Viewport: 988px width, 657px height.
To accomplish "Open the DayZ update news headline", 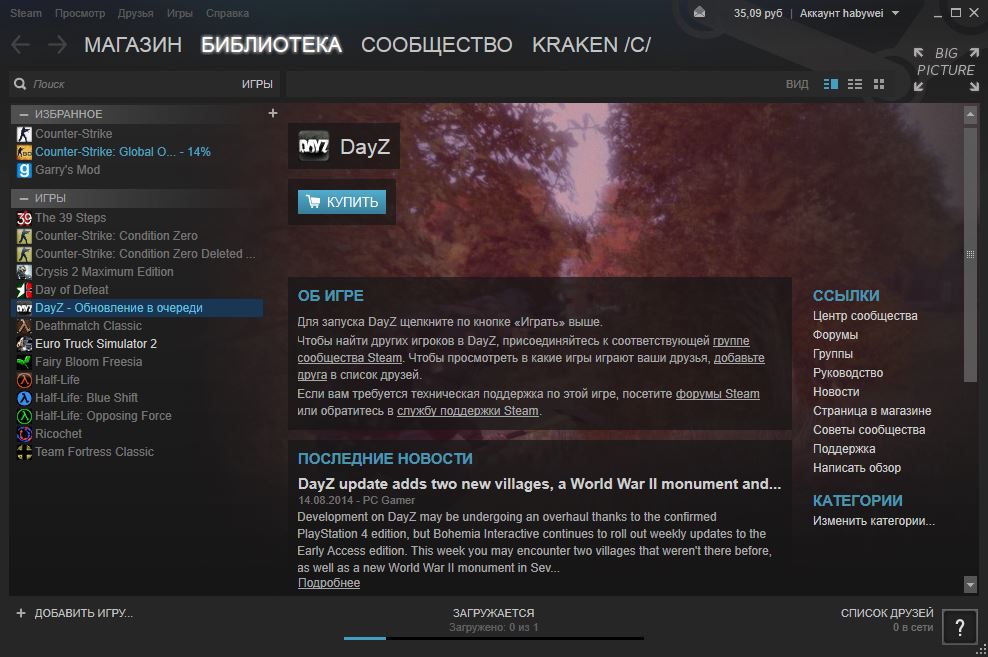I will pyautogui.click(x=539, y=484).
